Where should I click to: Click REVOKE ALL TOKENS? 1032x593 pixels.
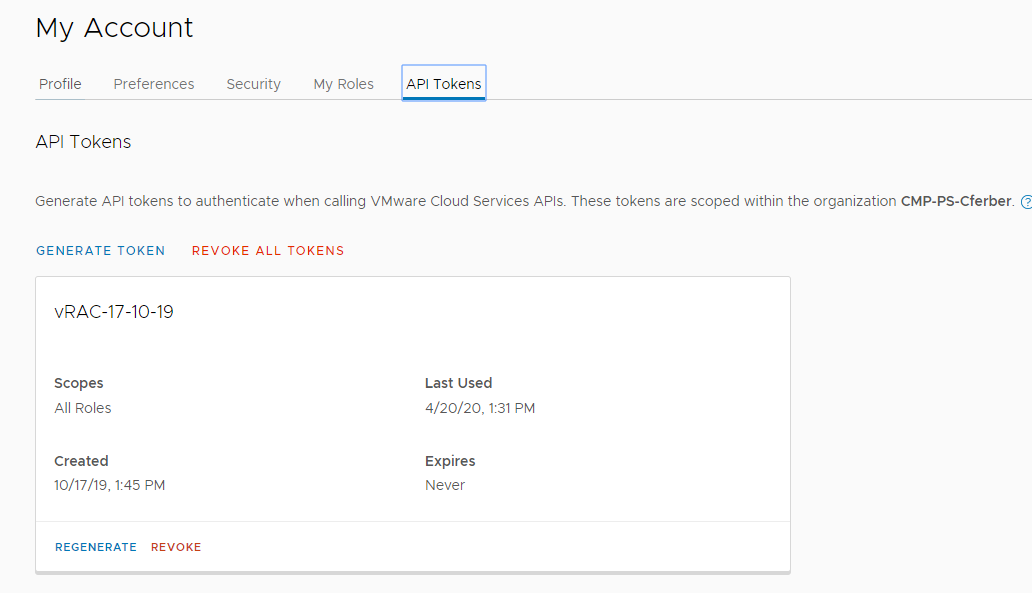(x=268, y=251)
